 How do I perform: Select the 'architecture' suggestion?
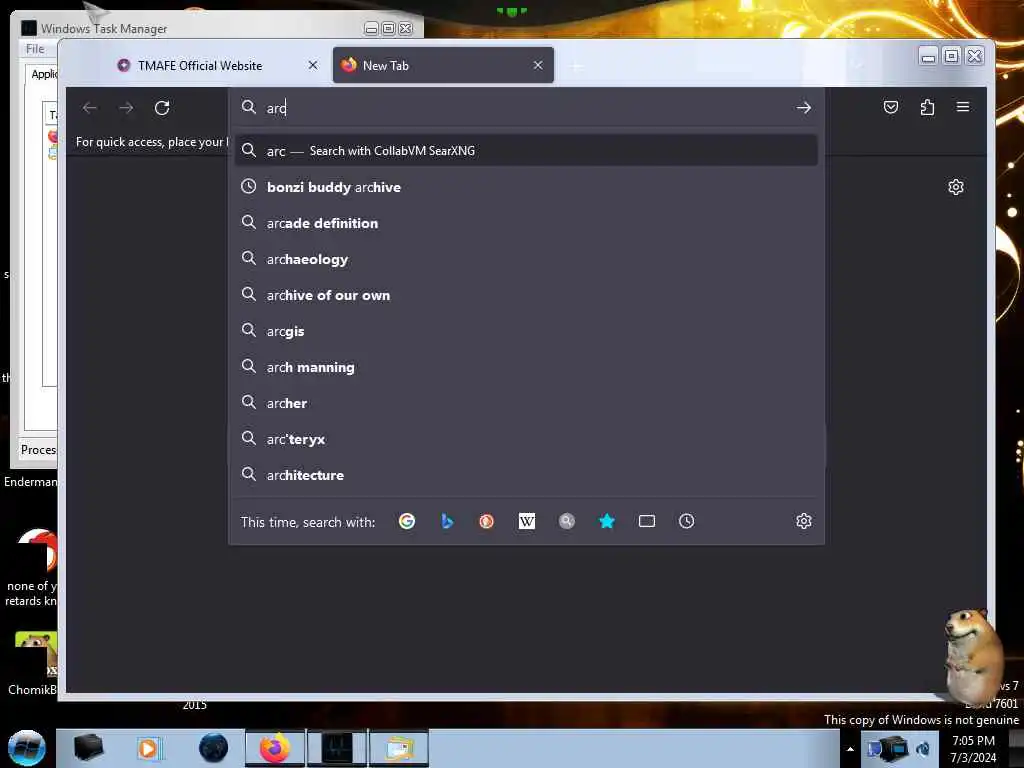tap(526, 475)
